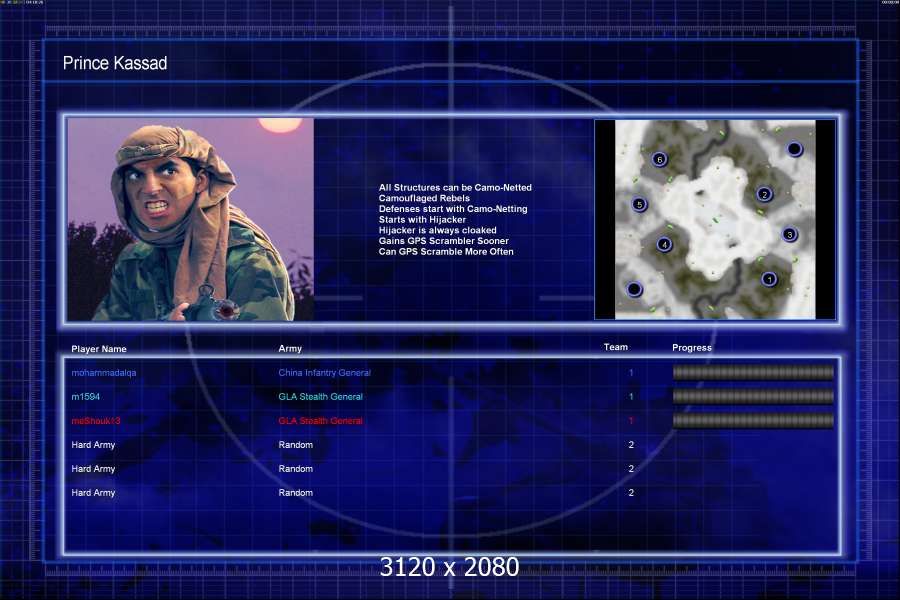
Task: Select player meShouk13 in the list
Action: [x=96, y=421]
